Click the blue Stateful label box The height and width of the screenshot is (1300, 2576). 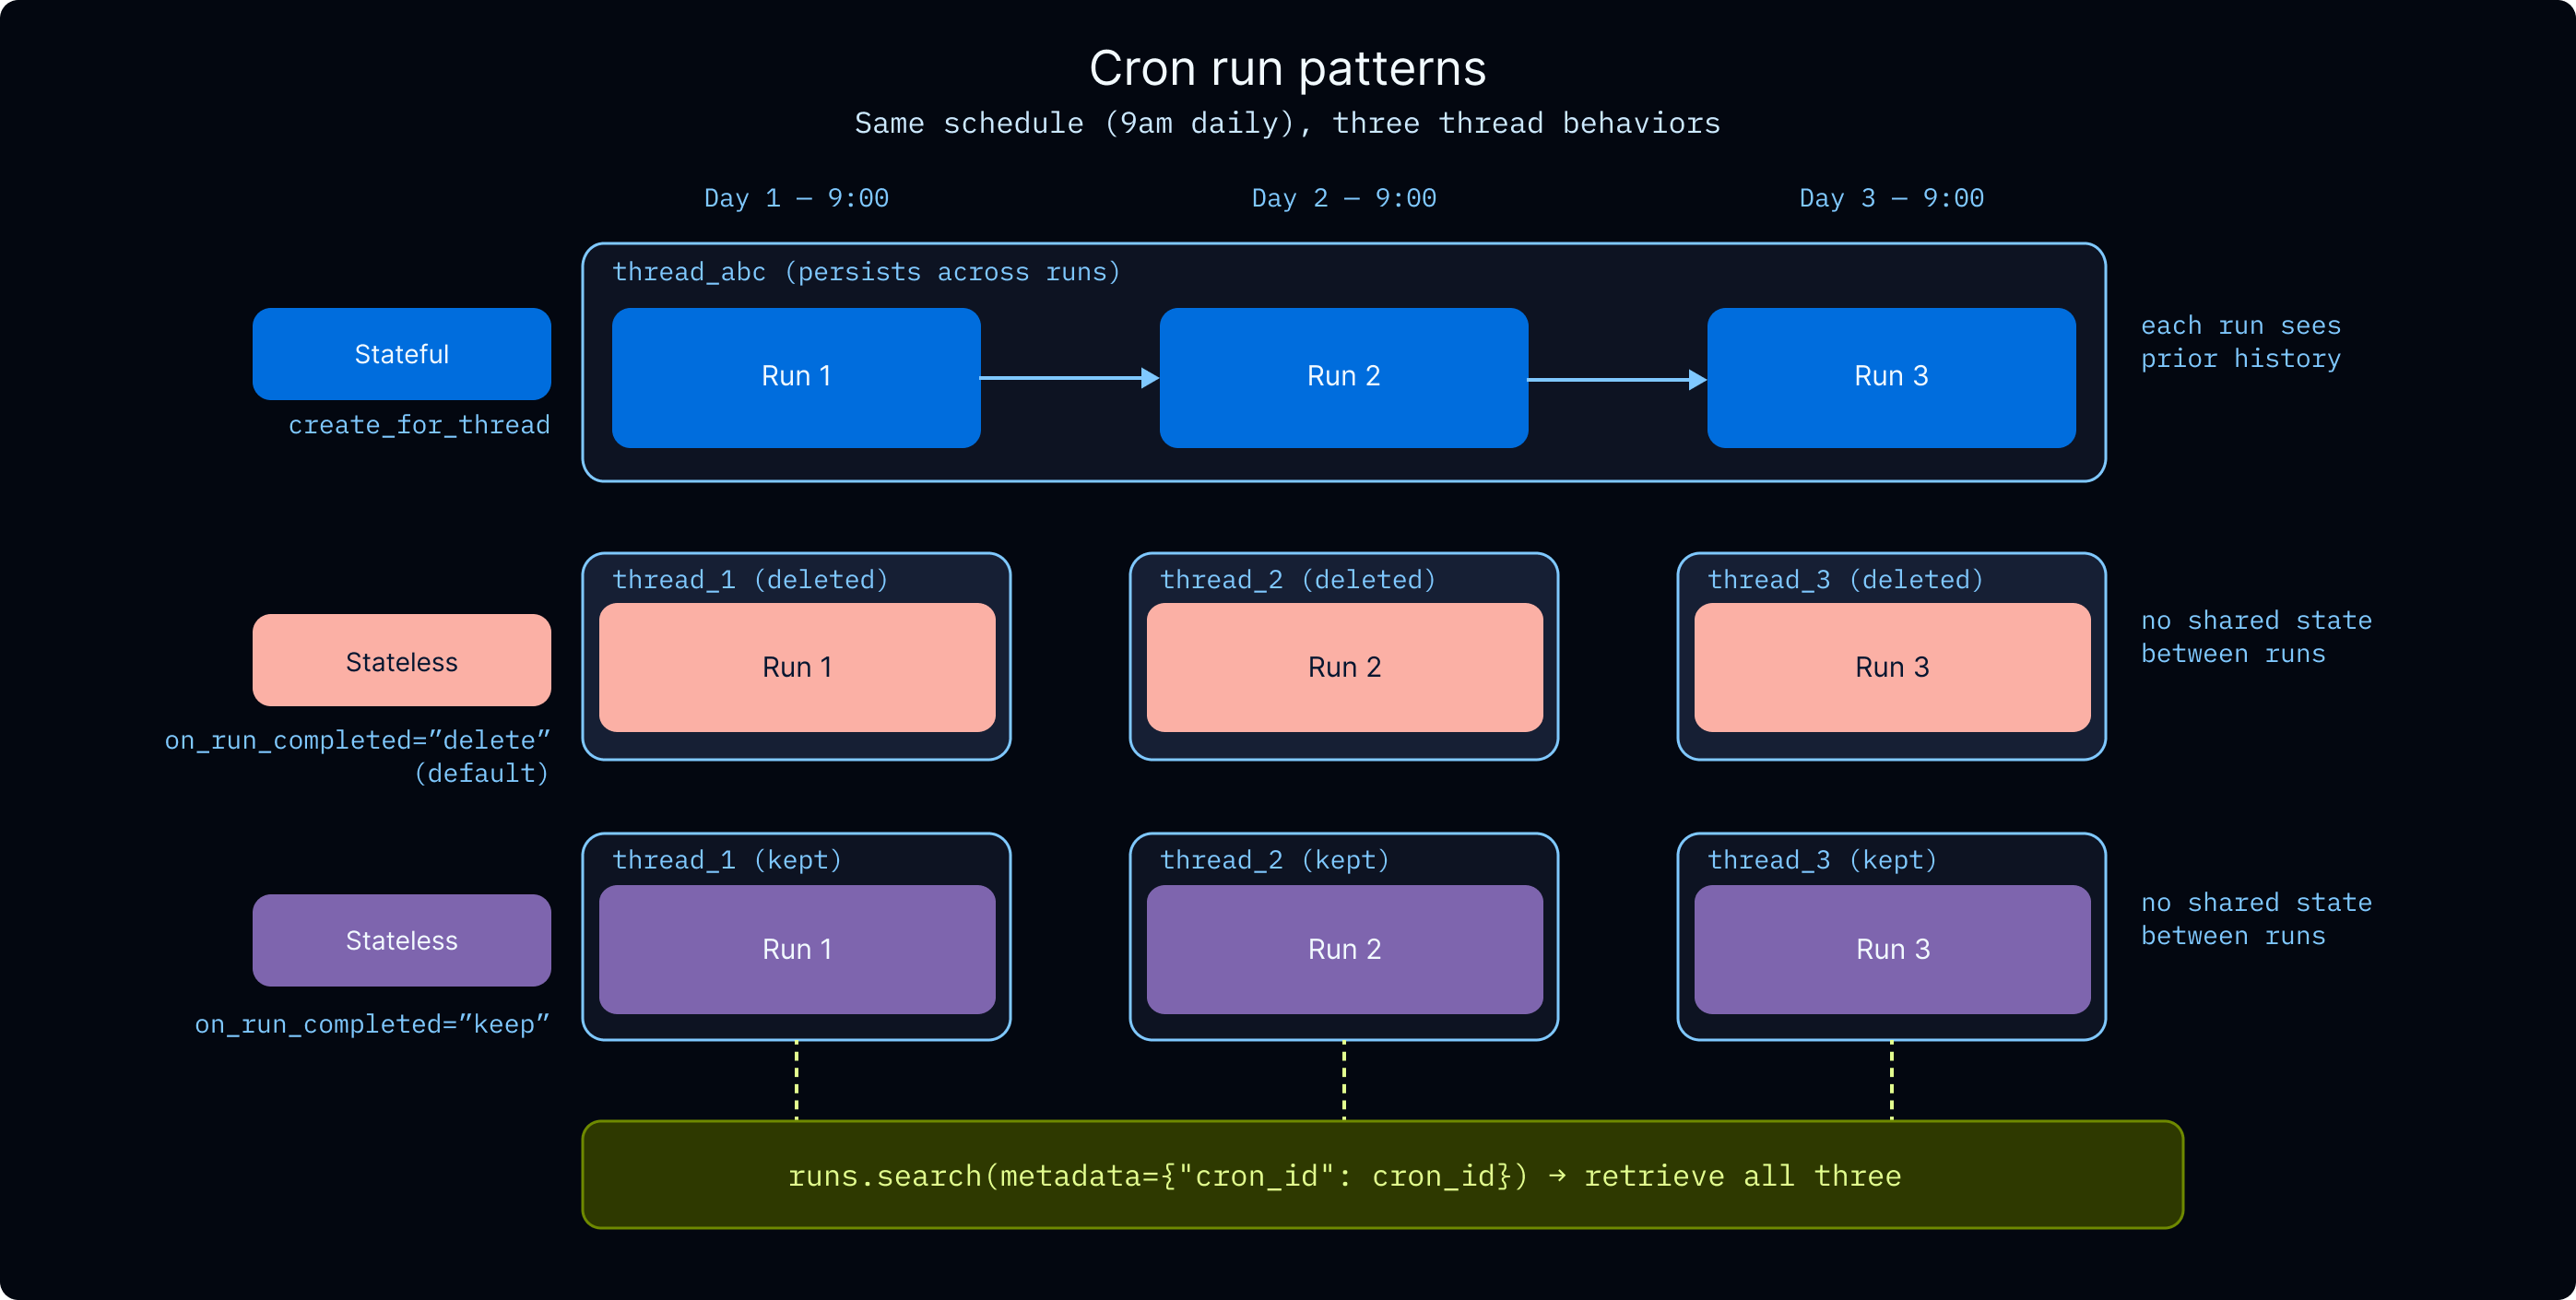[x=401, y=354]
